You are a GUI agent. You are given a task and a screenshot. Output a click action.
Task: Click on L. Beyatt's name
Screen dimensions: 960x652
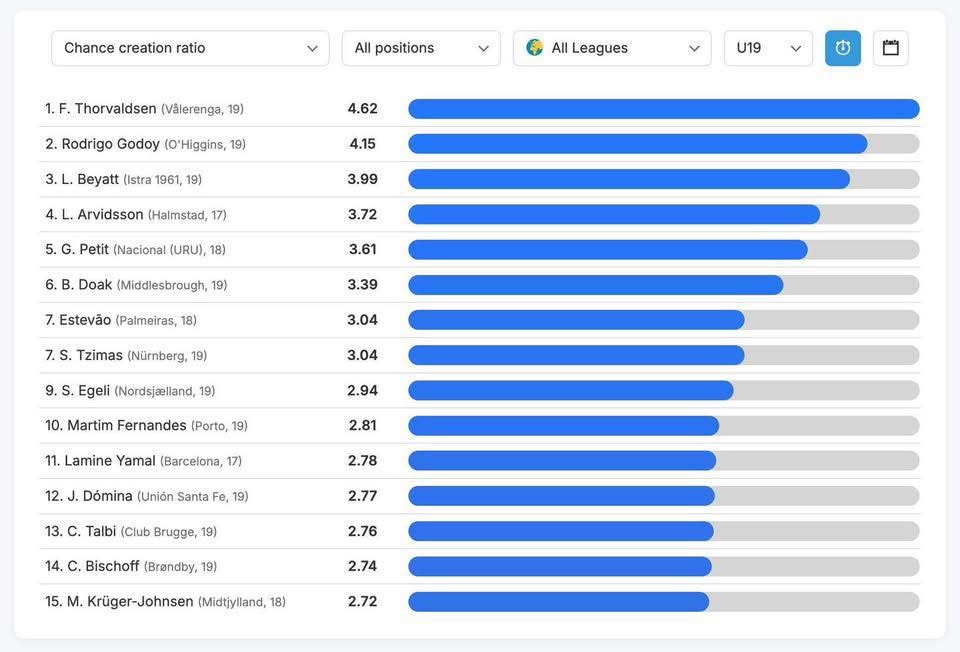90,179
